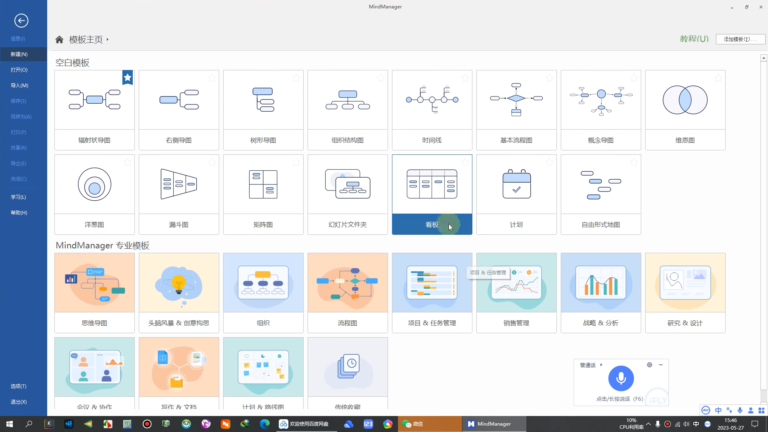Click the 添加模板 button
768x432 pixels.
pos(740,39)
